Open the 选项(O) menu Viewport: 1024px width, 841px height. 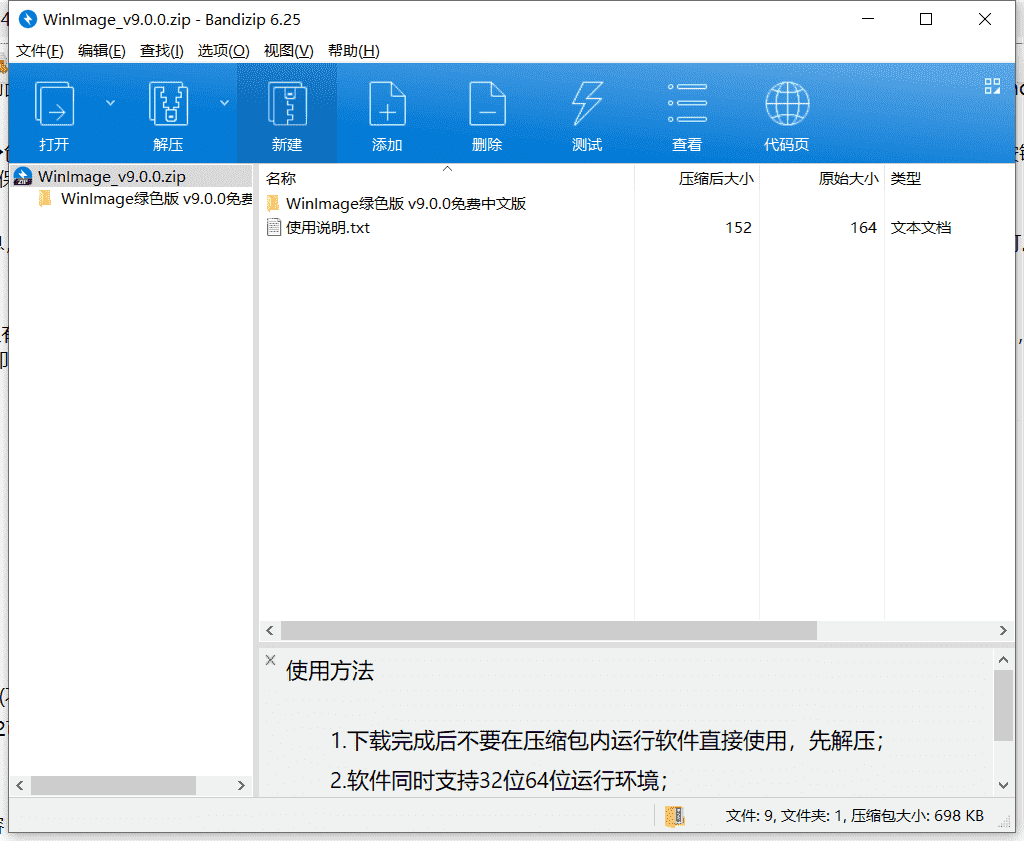(223, 51)
